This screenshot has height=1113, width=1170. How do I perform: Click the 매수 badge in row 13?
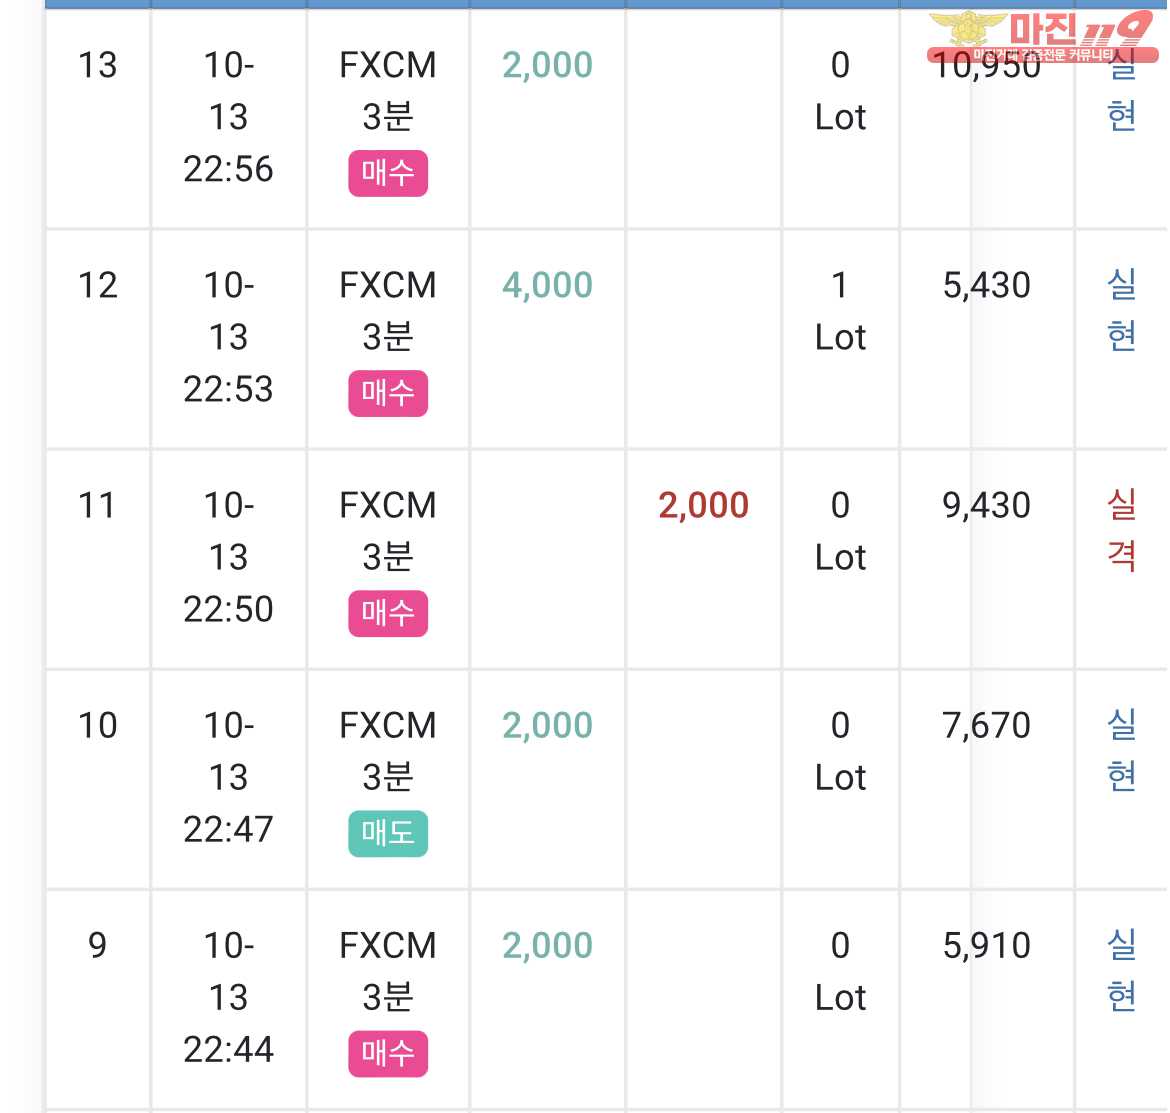tap(388, 173)
